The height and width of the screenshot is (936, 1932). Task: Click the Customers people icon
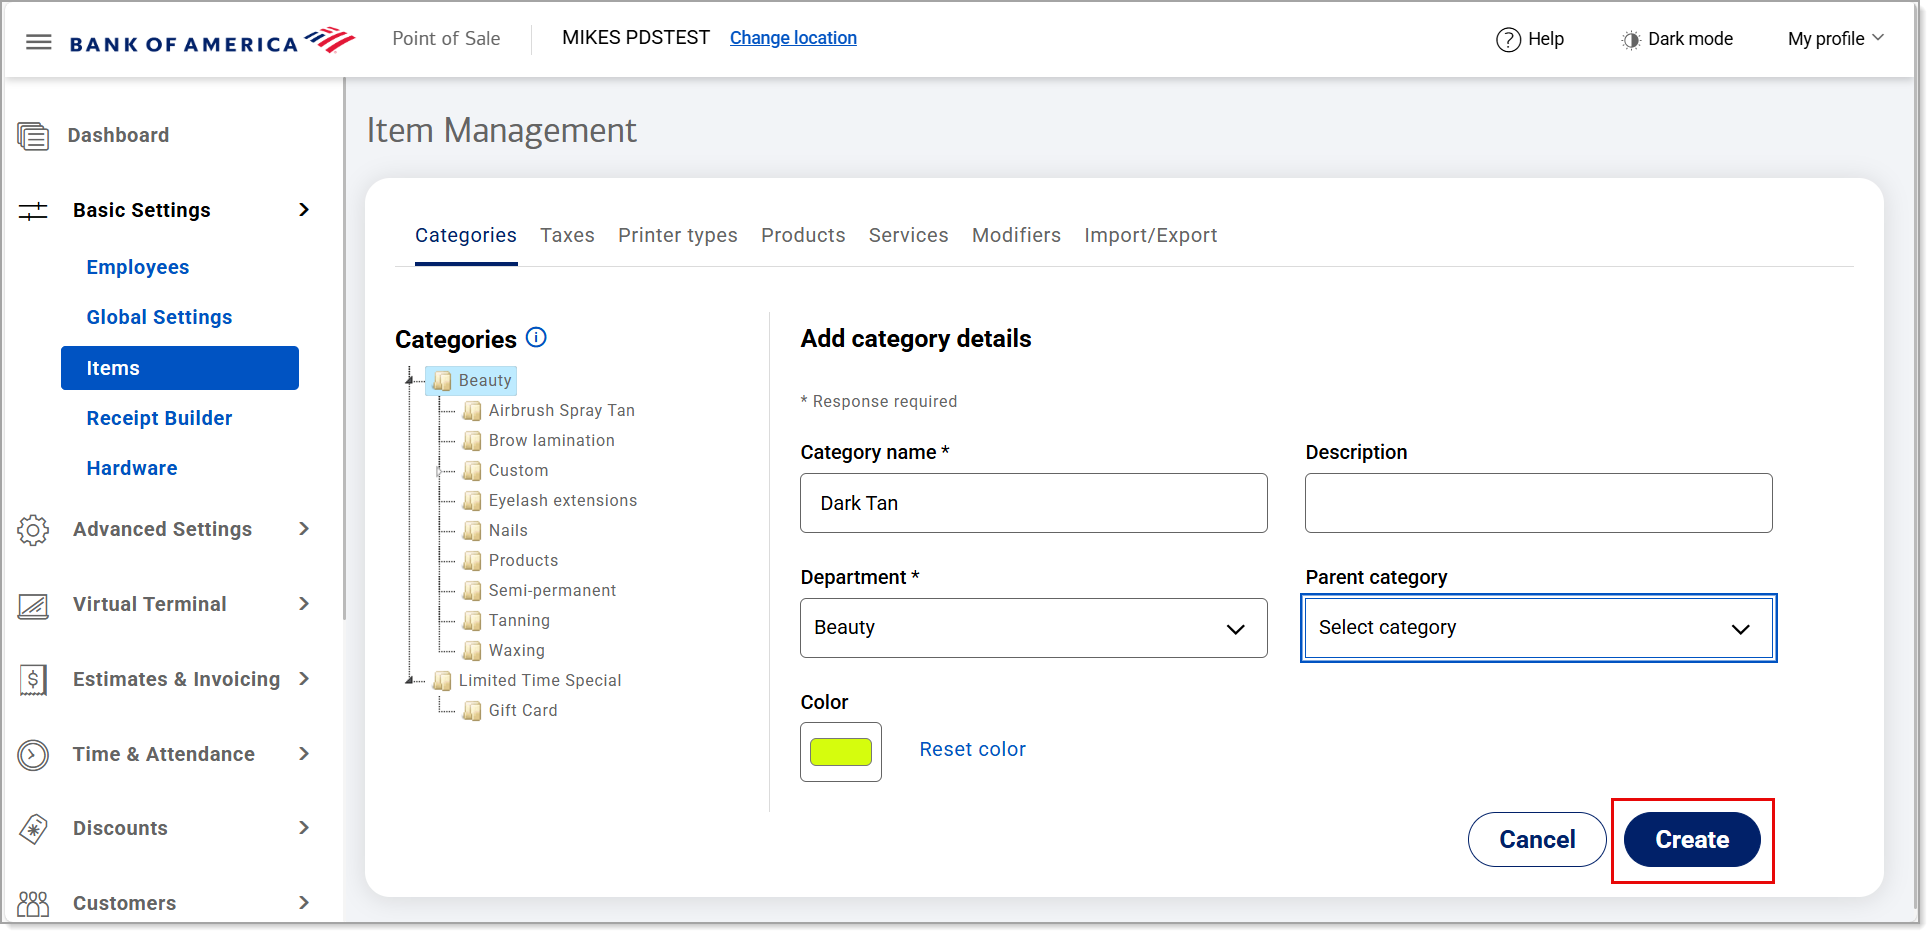pyautogui.click(x=33, y=904)
